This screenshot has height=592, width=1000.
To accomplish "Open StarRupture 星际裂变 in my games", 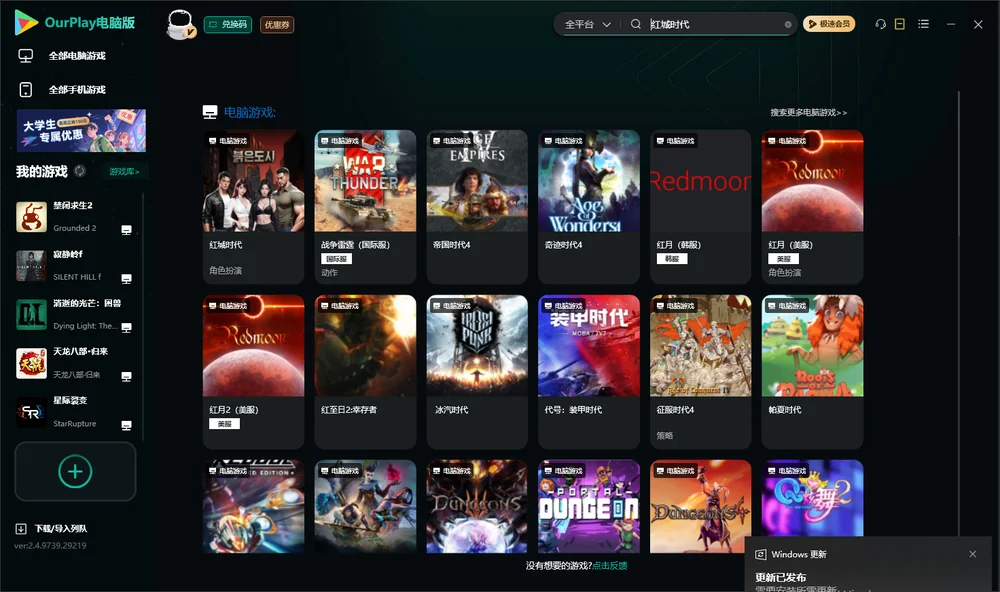I will tap(75, 412).
